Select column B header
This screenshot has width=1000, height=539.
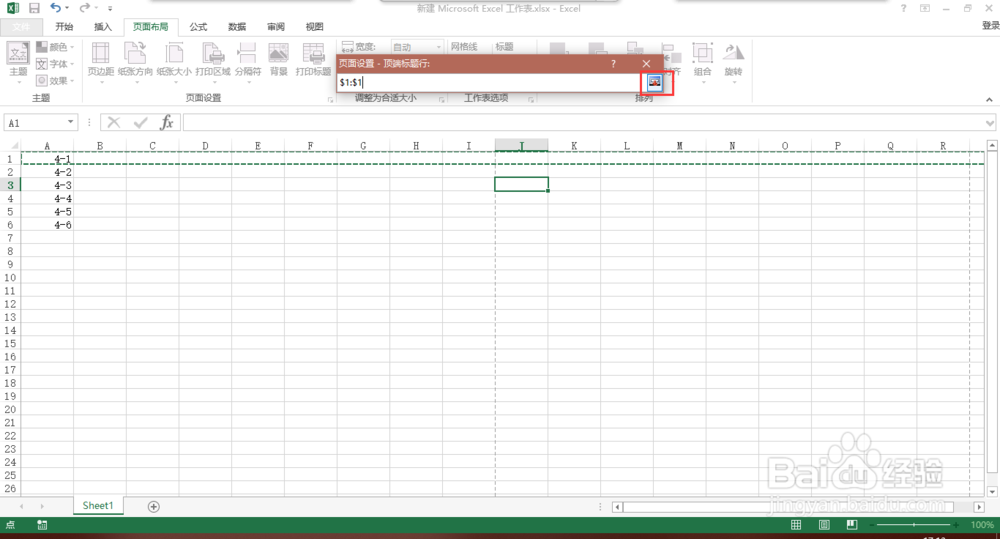99,146
